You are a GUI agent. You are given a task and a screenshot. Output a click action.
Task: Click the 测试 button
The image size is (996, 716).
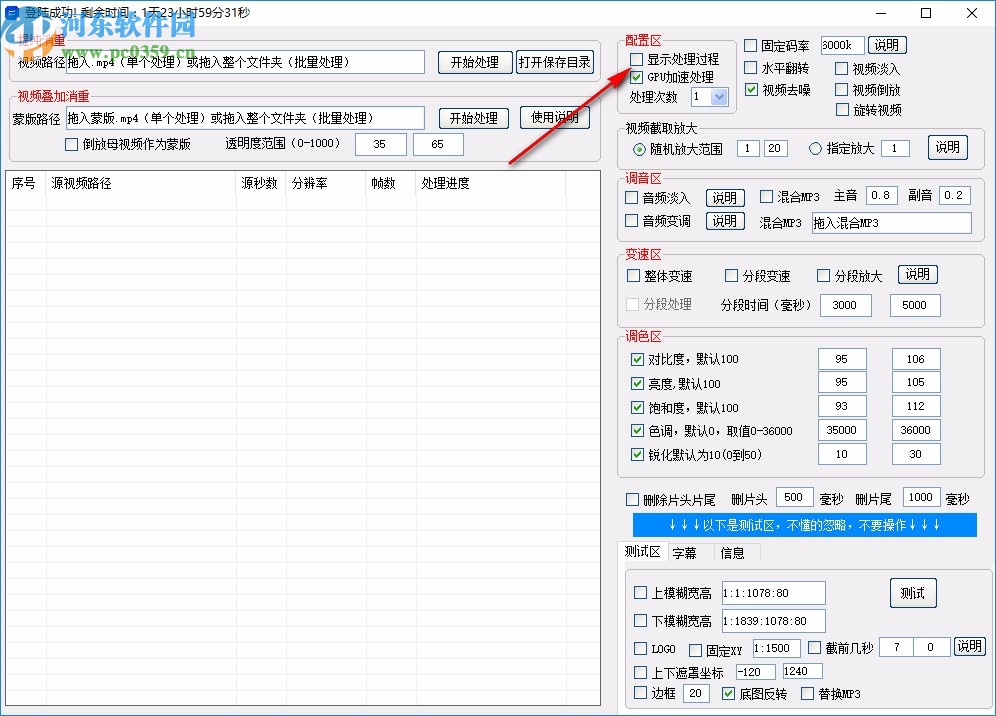coord(912,592)
